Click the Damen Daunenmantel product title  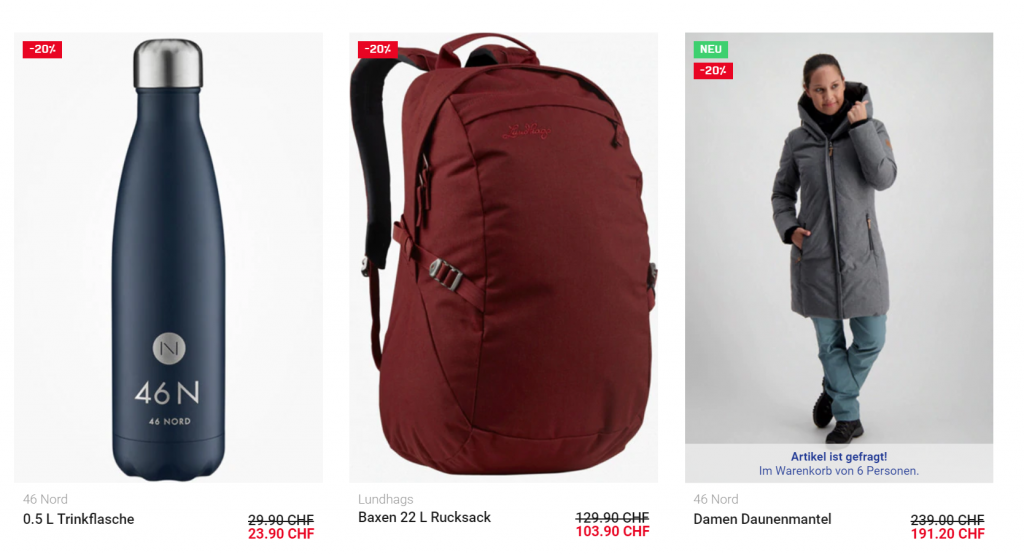click(762, 519)
